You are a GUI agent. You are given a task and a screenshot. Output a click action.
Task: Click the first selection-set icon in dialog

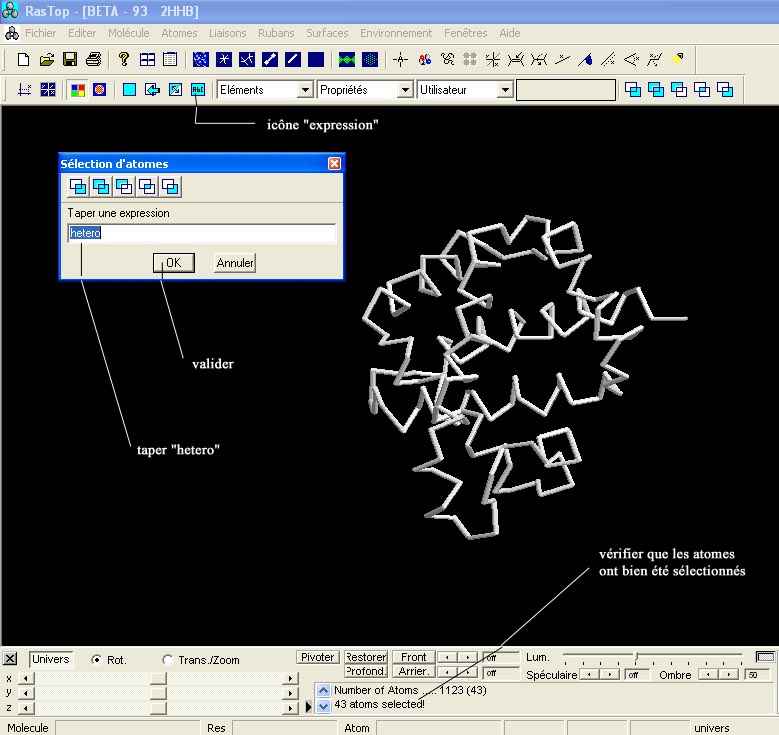[78, 186]
